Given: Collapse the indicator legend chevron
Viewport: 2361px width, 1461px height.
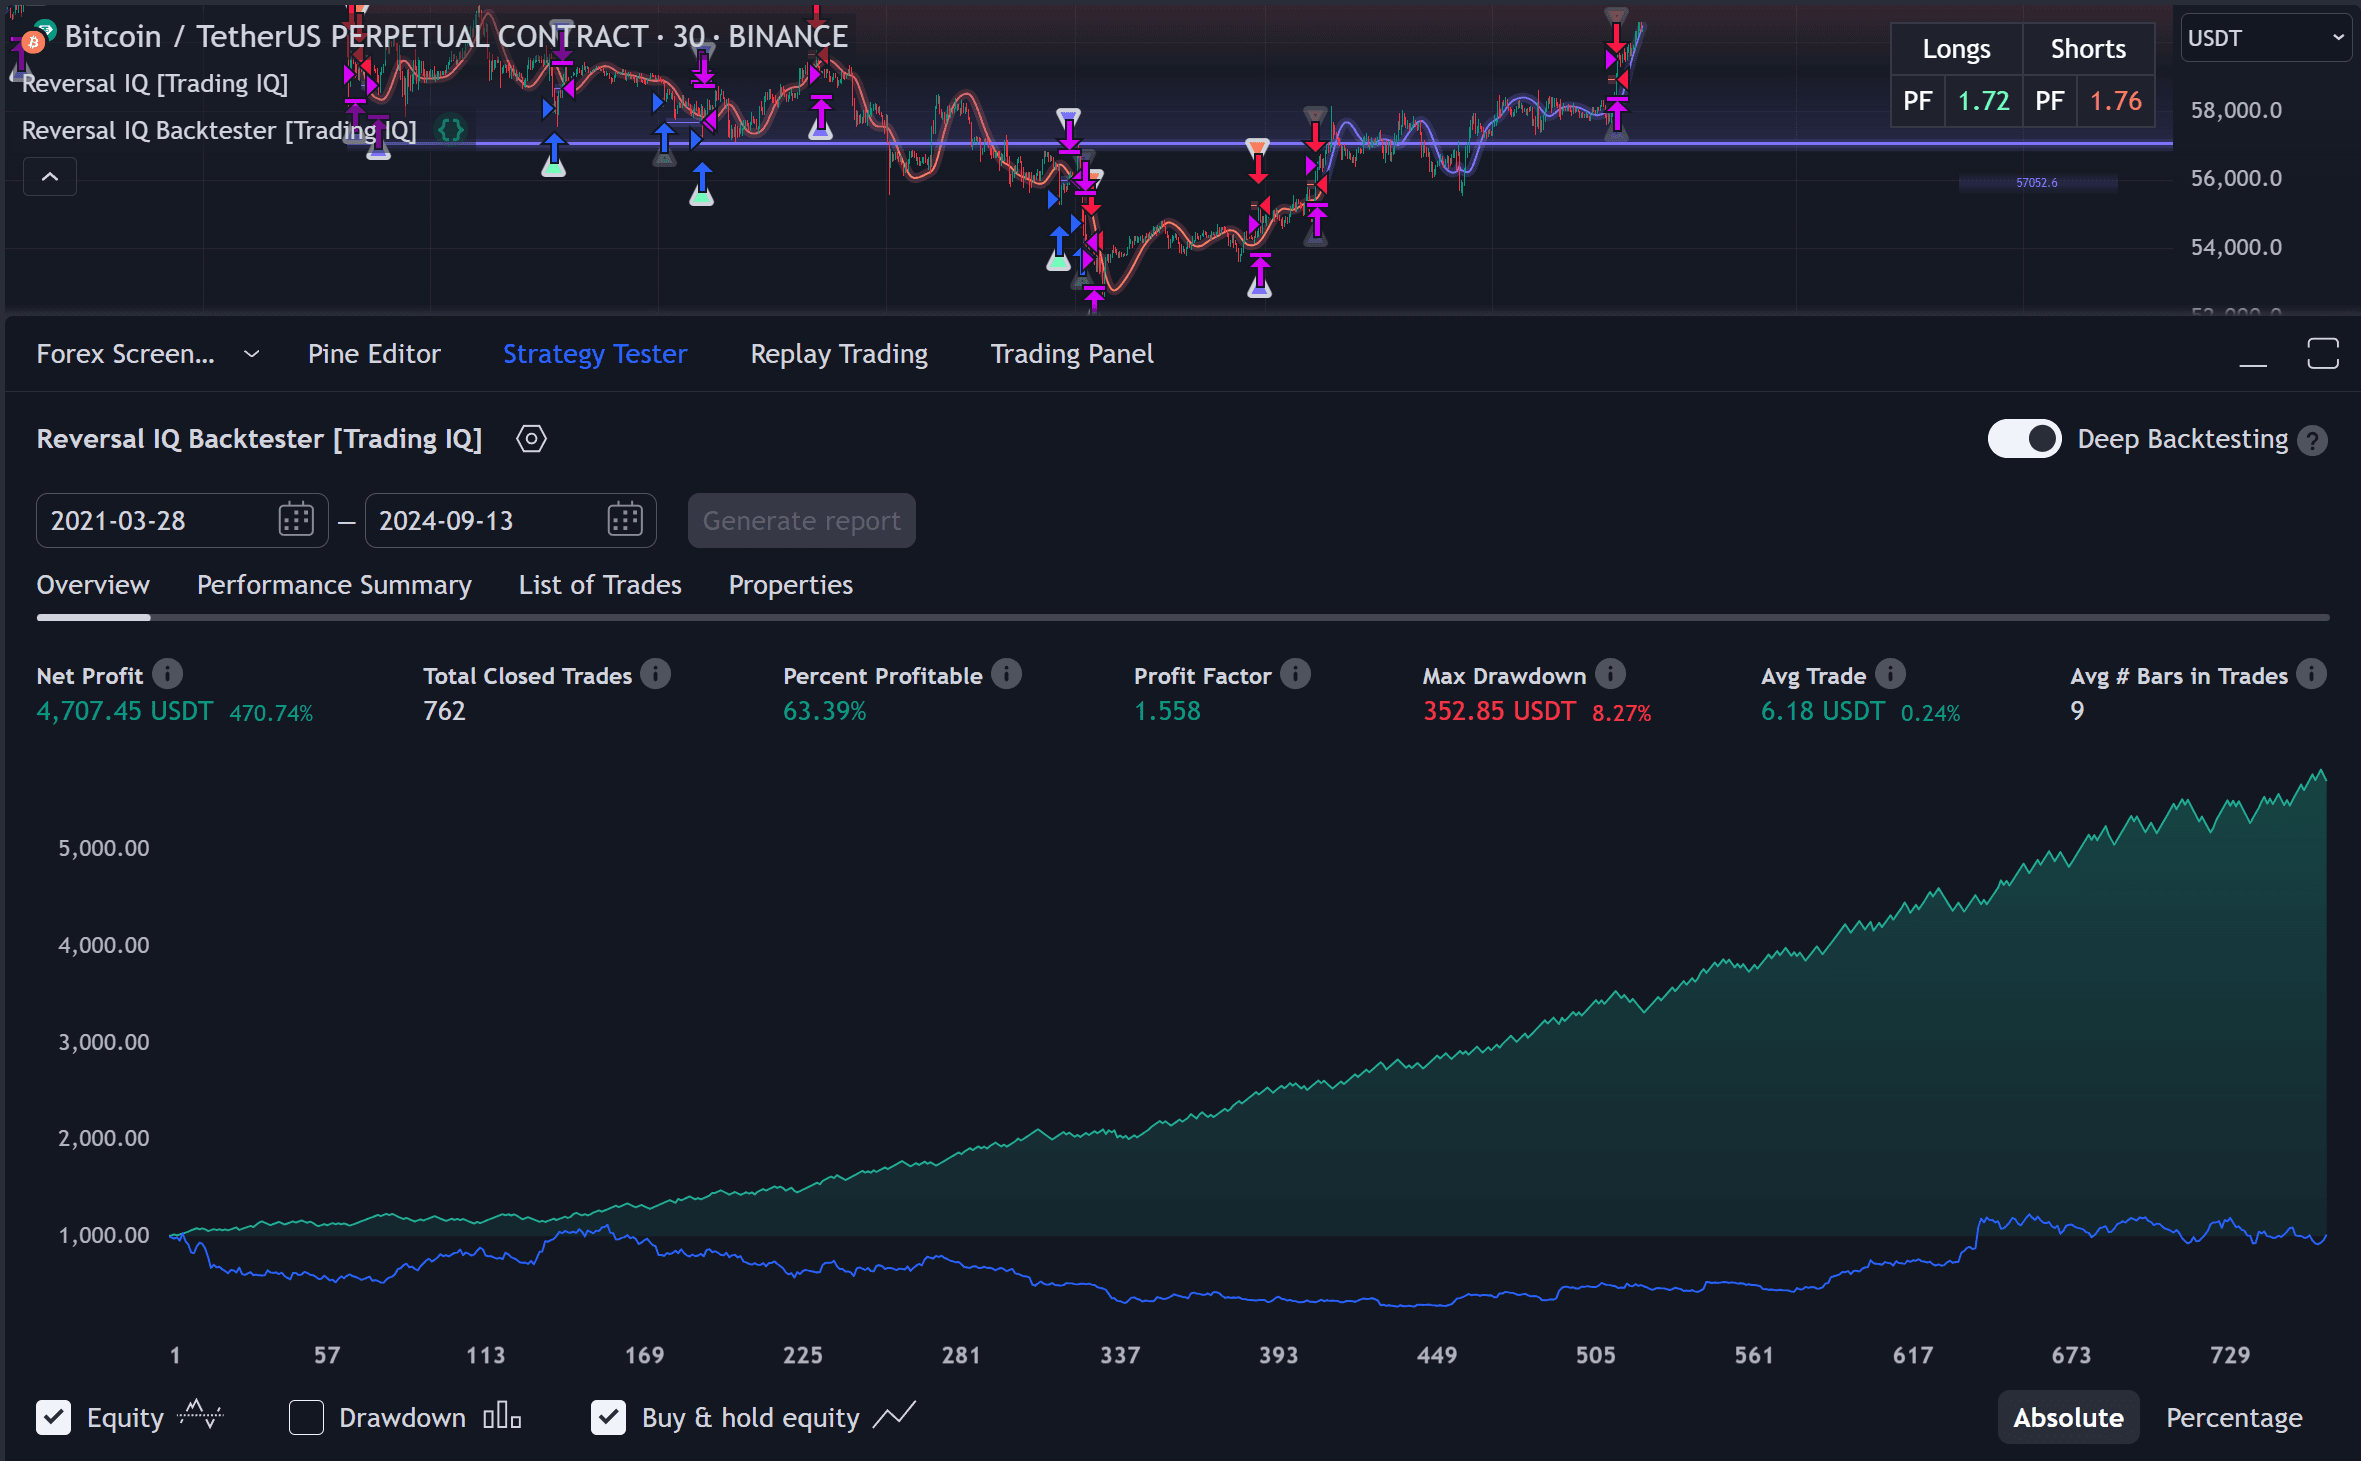Looking at the screenshot, I should tap(50, 177).
